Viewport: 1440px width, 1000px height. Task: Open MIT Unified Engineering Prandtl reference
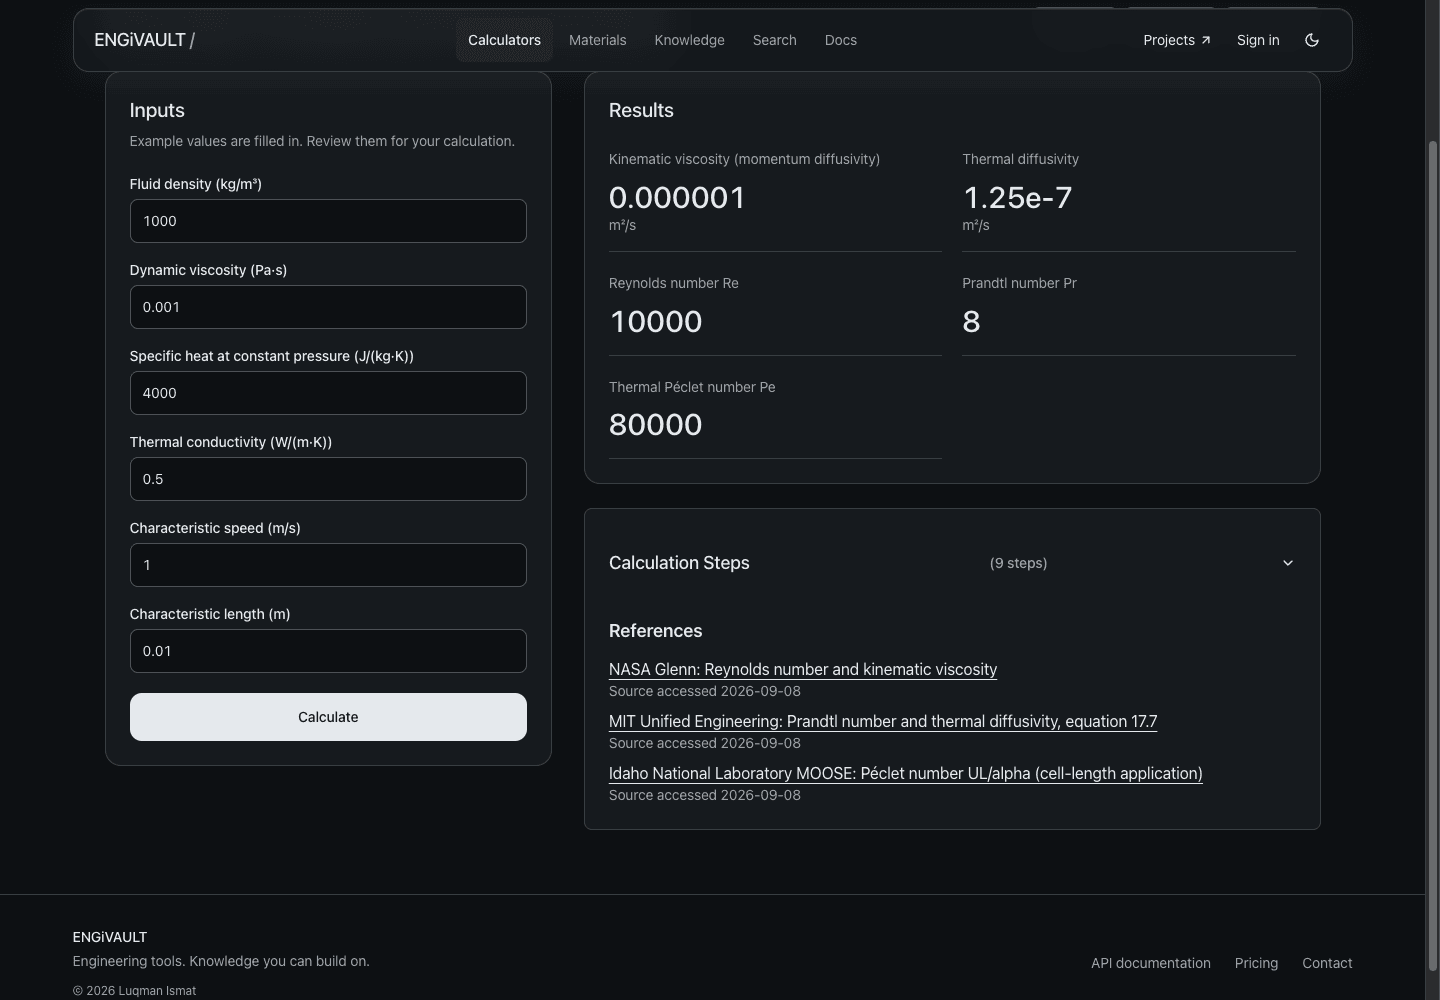click(x=883, y=721)
